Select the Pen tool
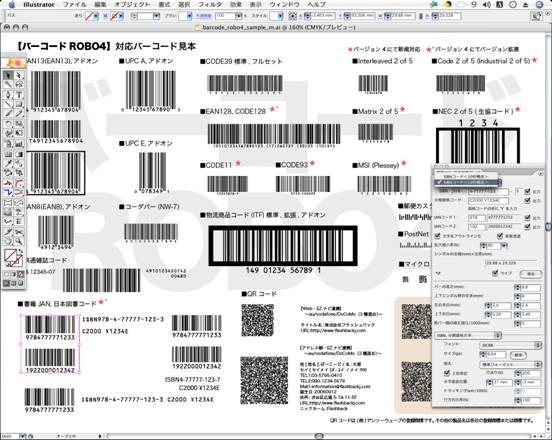This screenshot has width=552, height=440. coord(8,95)
